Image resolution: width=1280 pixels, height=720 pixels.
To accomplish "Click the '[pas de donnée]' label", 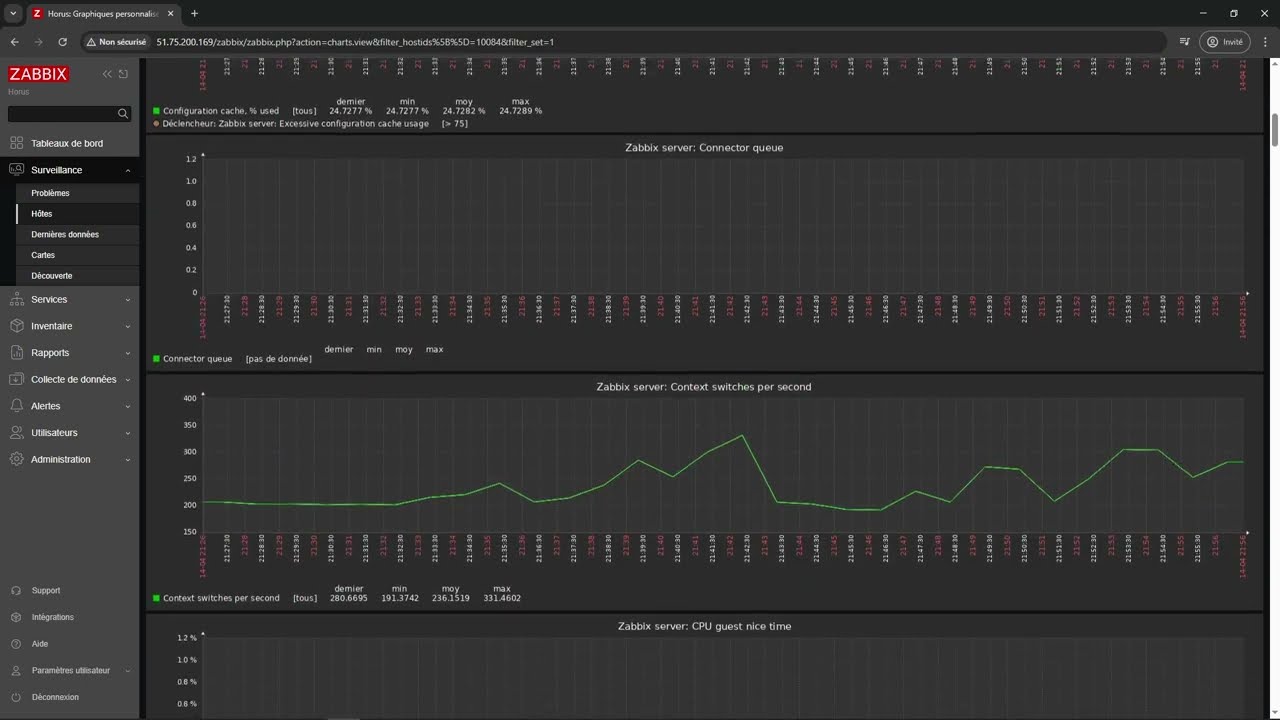I will tap(279, 358).
